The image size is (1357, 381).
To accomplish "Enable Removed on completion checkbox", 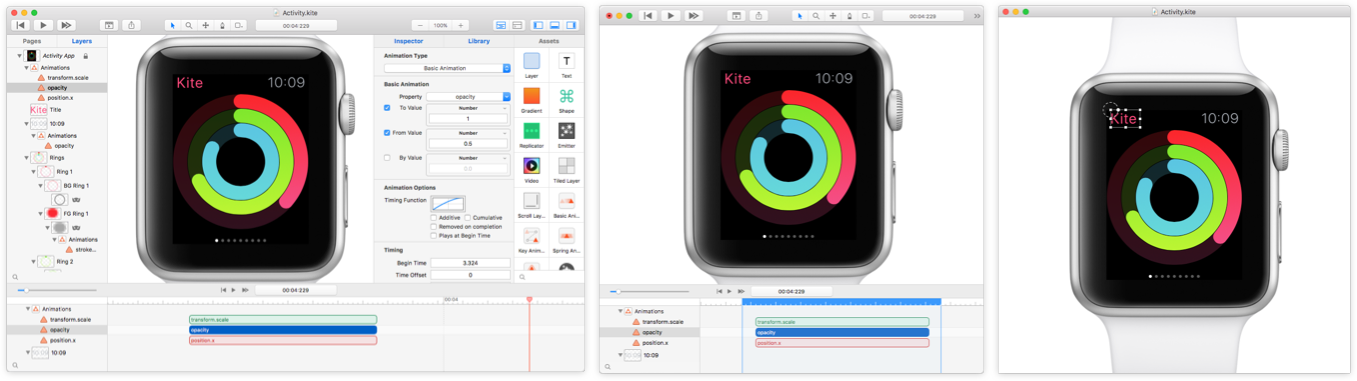I will tap(434, 226).
